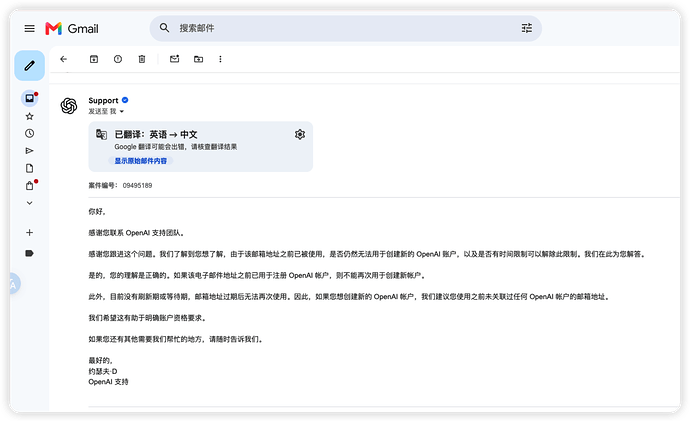This screenshot has height=421, width=690.
Task: Show original message via 显示原始邮件内容
Action: tap(141, 161)
